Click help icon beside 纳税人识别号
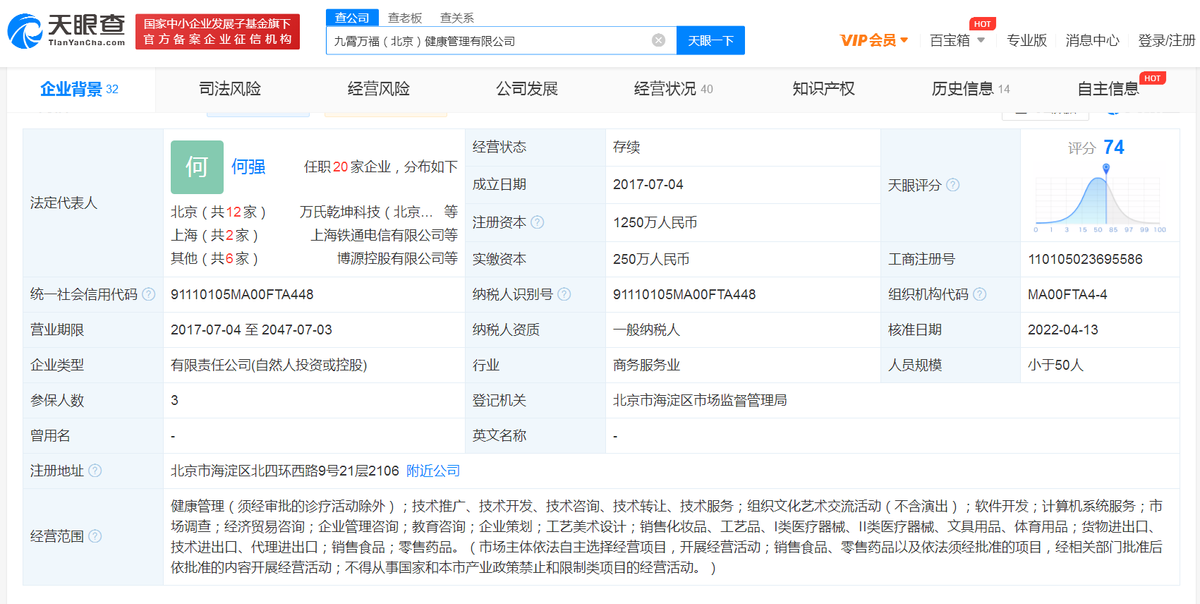The width and height of the screenshot is (1200, 604). [x=564, y=295]
